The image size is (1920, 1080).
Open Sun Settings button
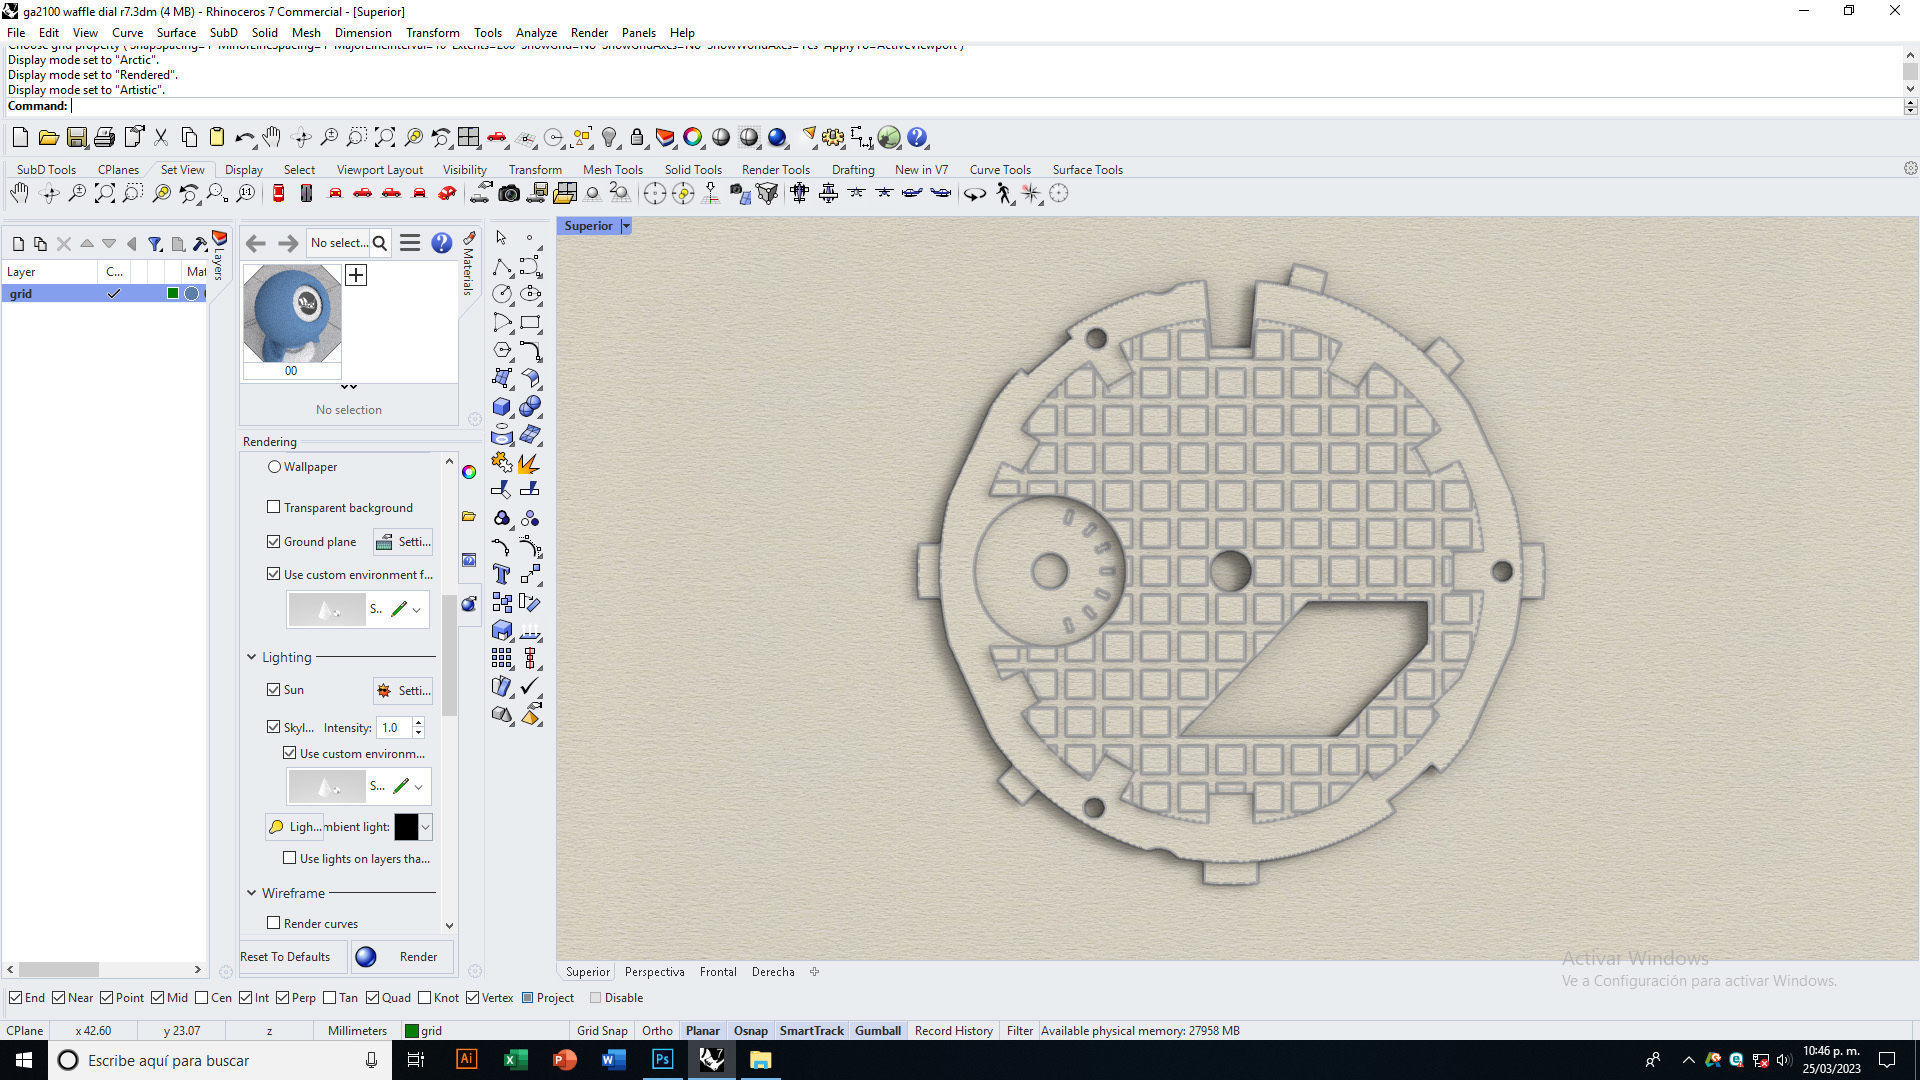point(403,690)
